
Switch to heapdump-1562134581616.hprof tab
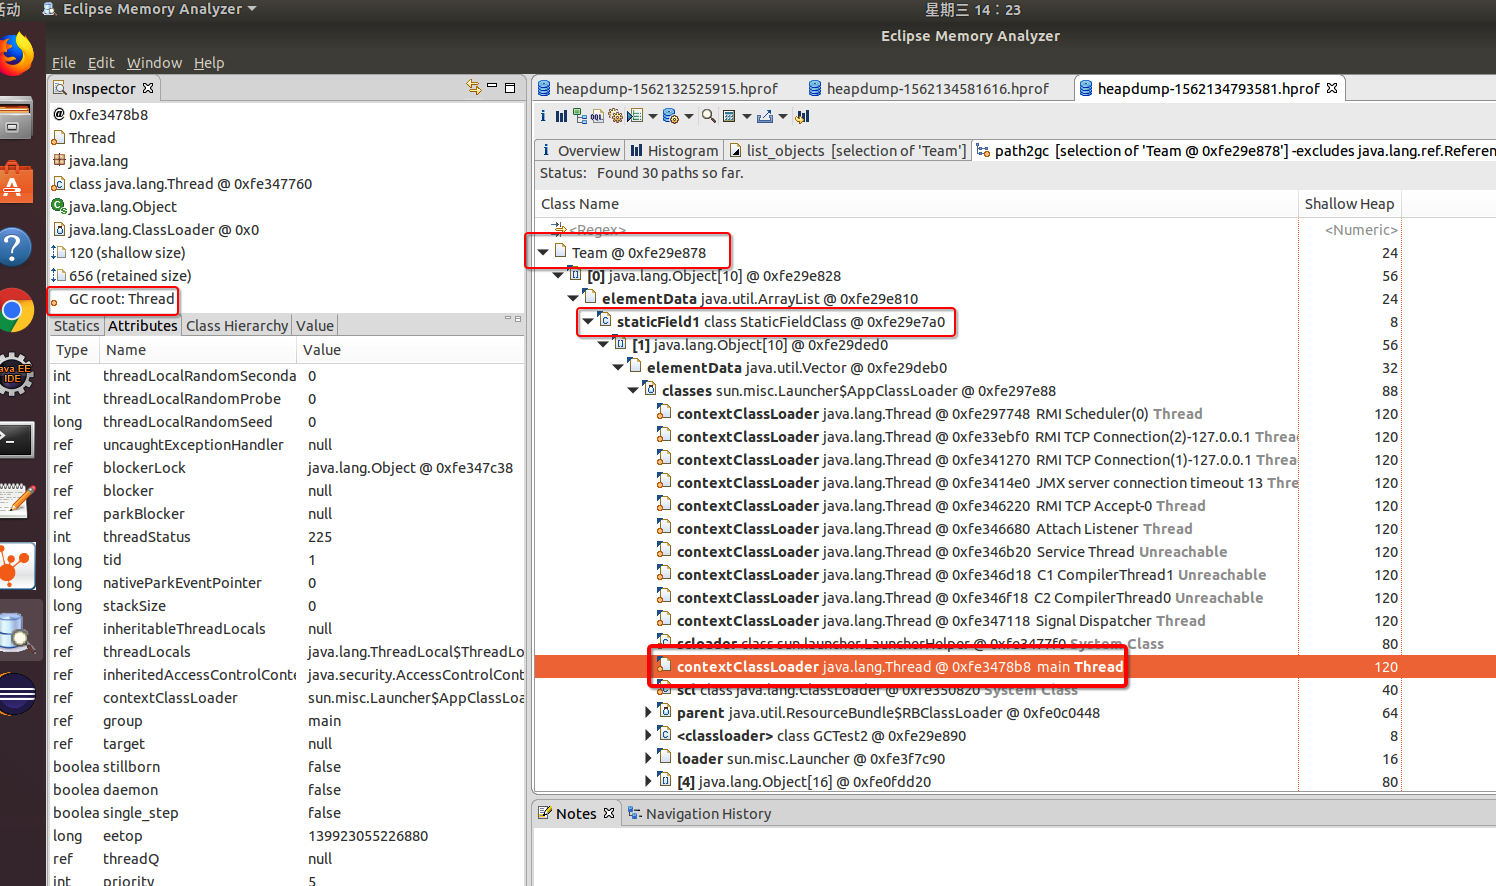coord(929,88)
